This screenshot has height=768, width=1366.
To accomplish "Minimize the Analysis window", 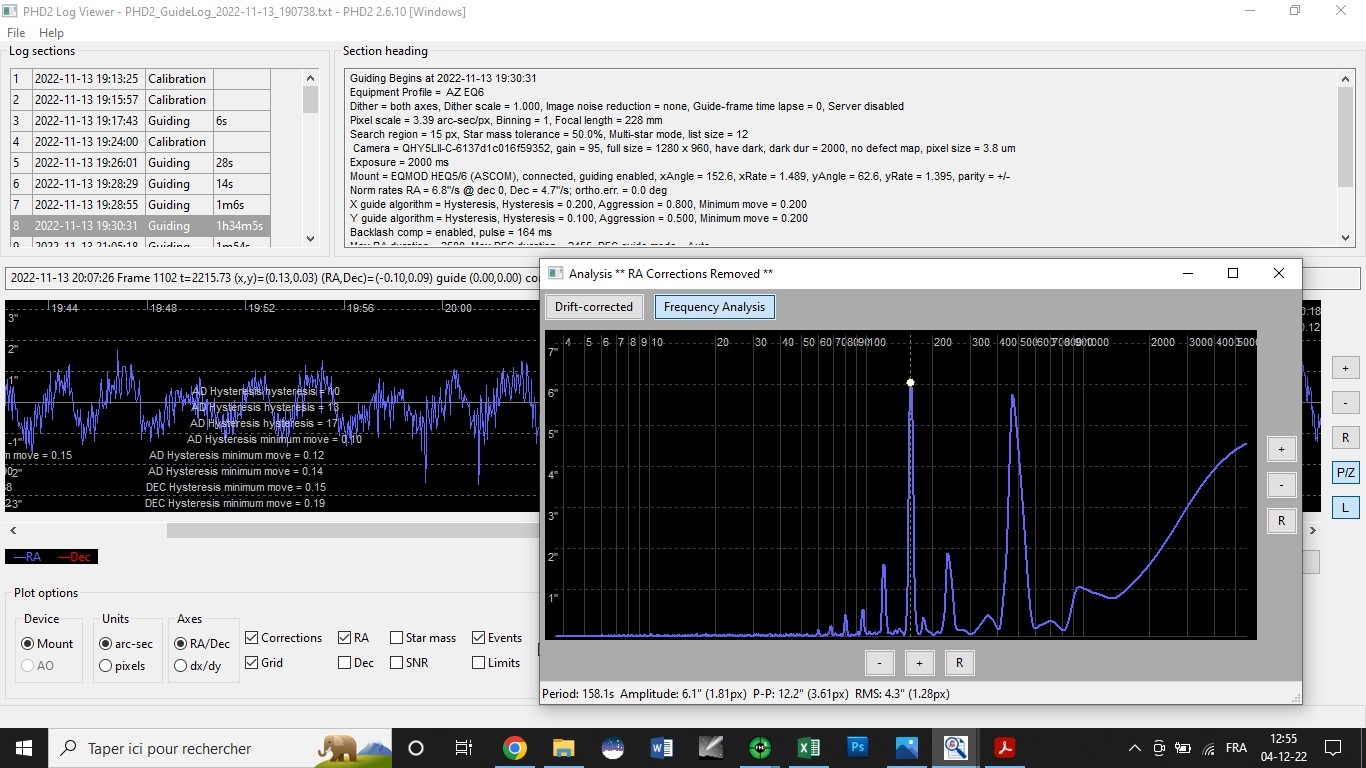I will tap(1188, 273).
